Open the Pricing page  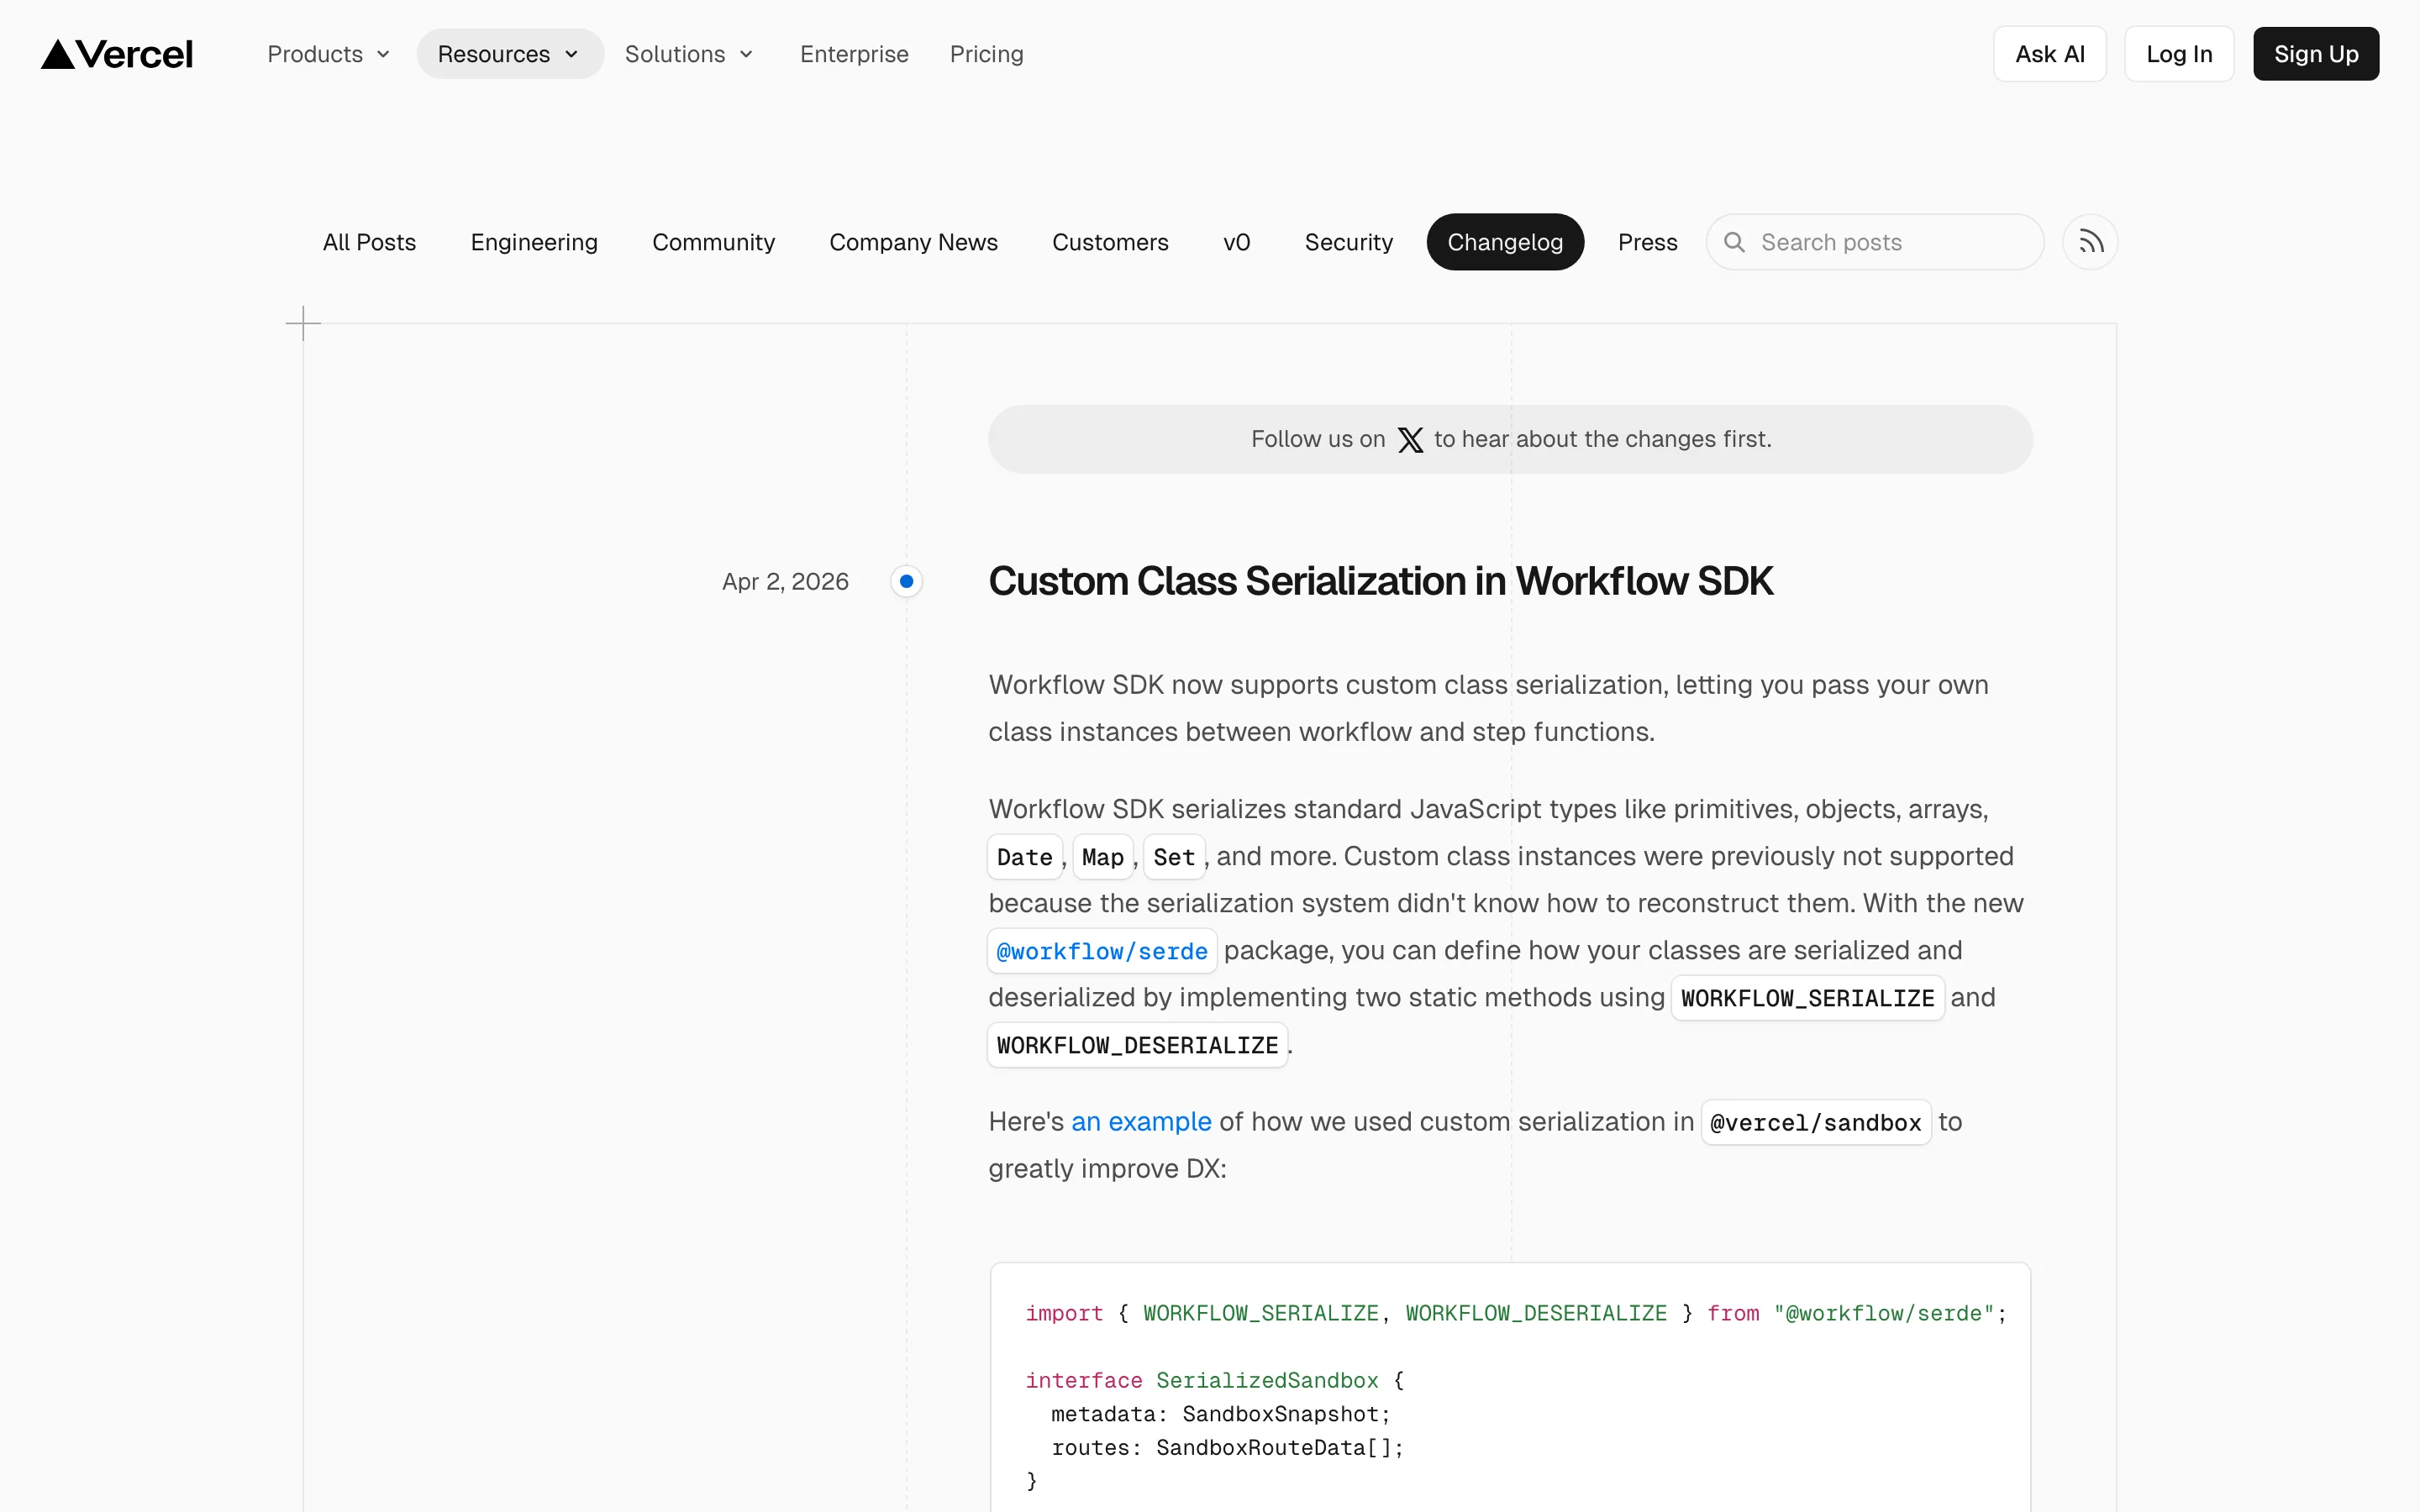[986, 54]
